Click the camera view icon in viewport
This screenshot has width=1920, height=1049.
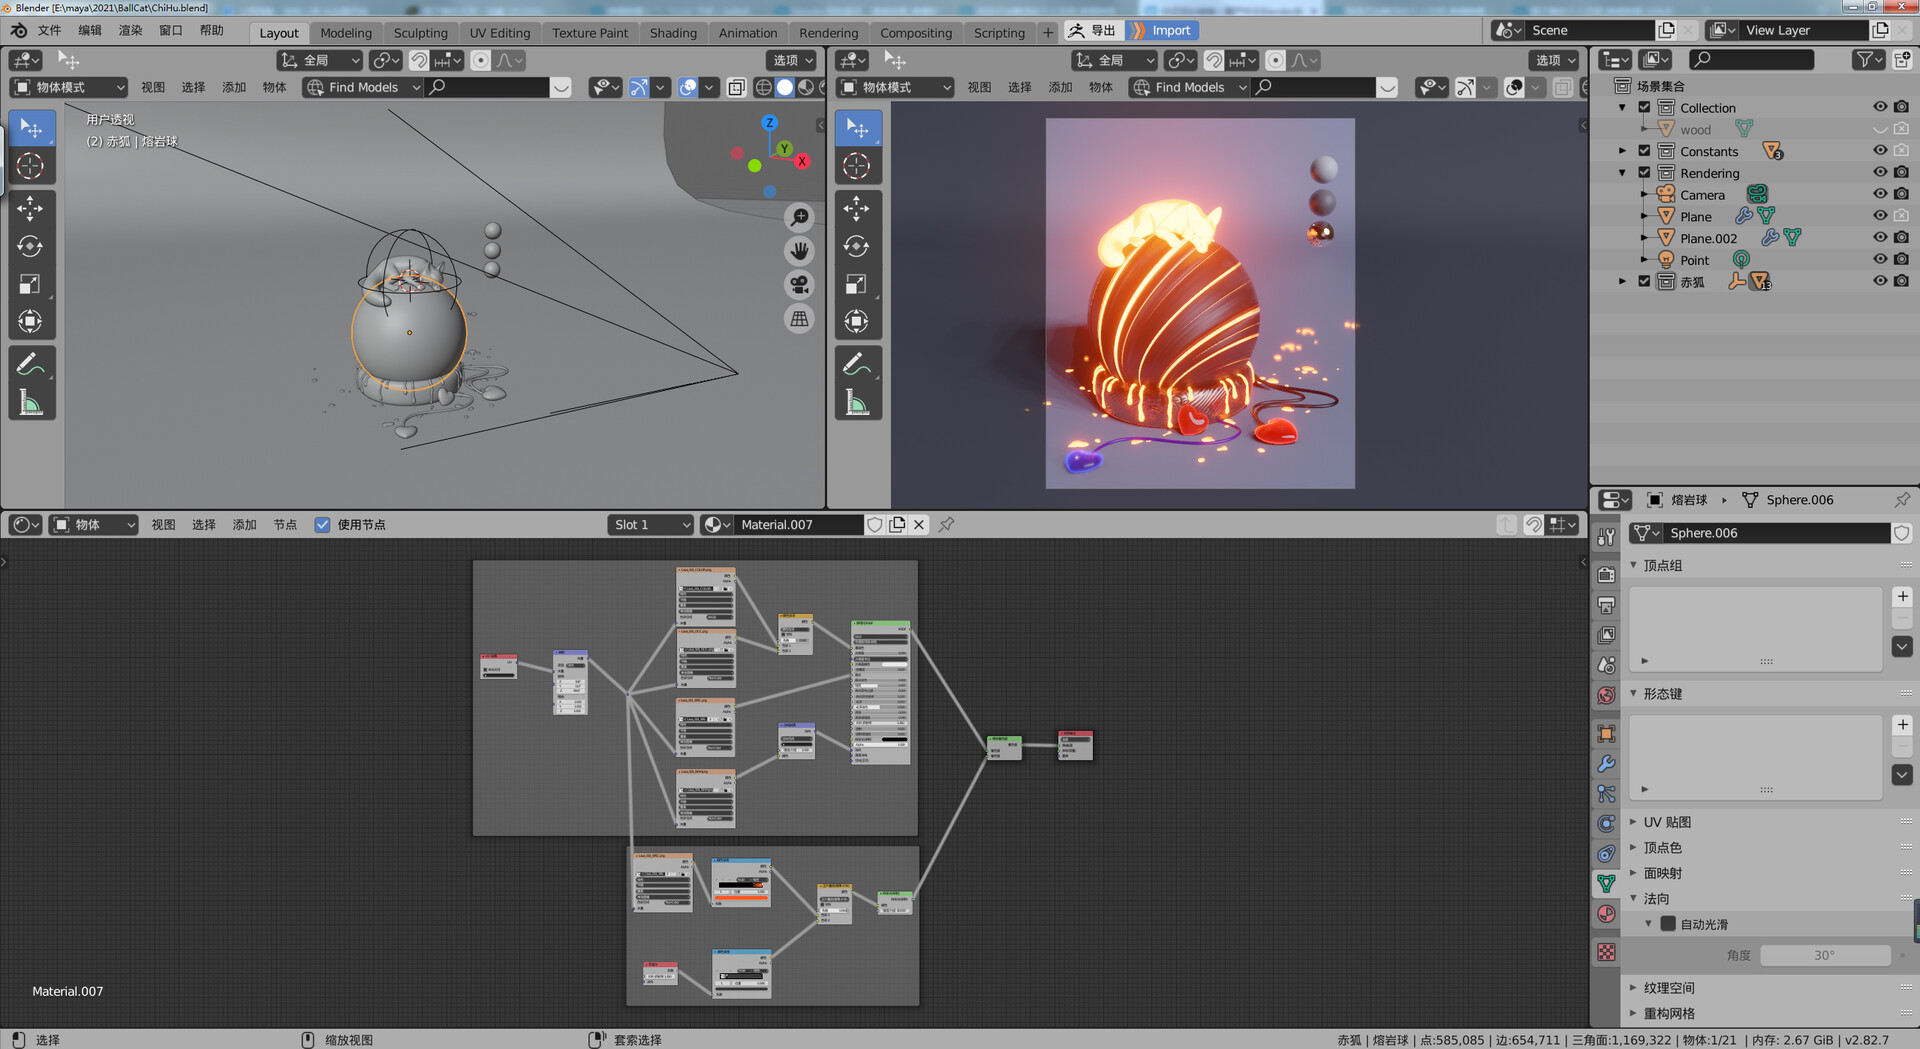(799, 285)
